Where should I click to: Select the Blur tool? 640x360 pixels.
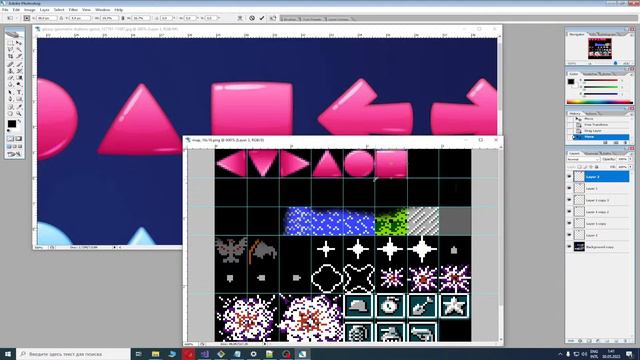pos(11,85)
